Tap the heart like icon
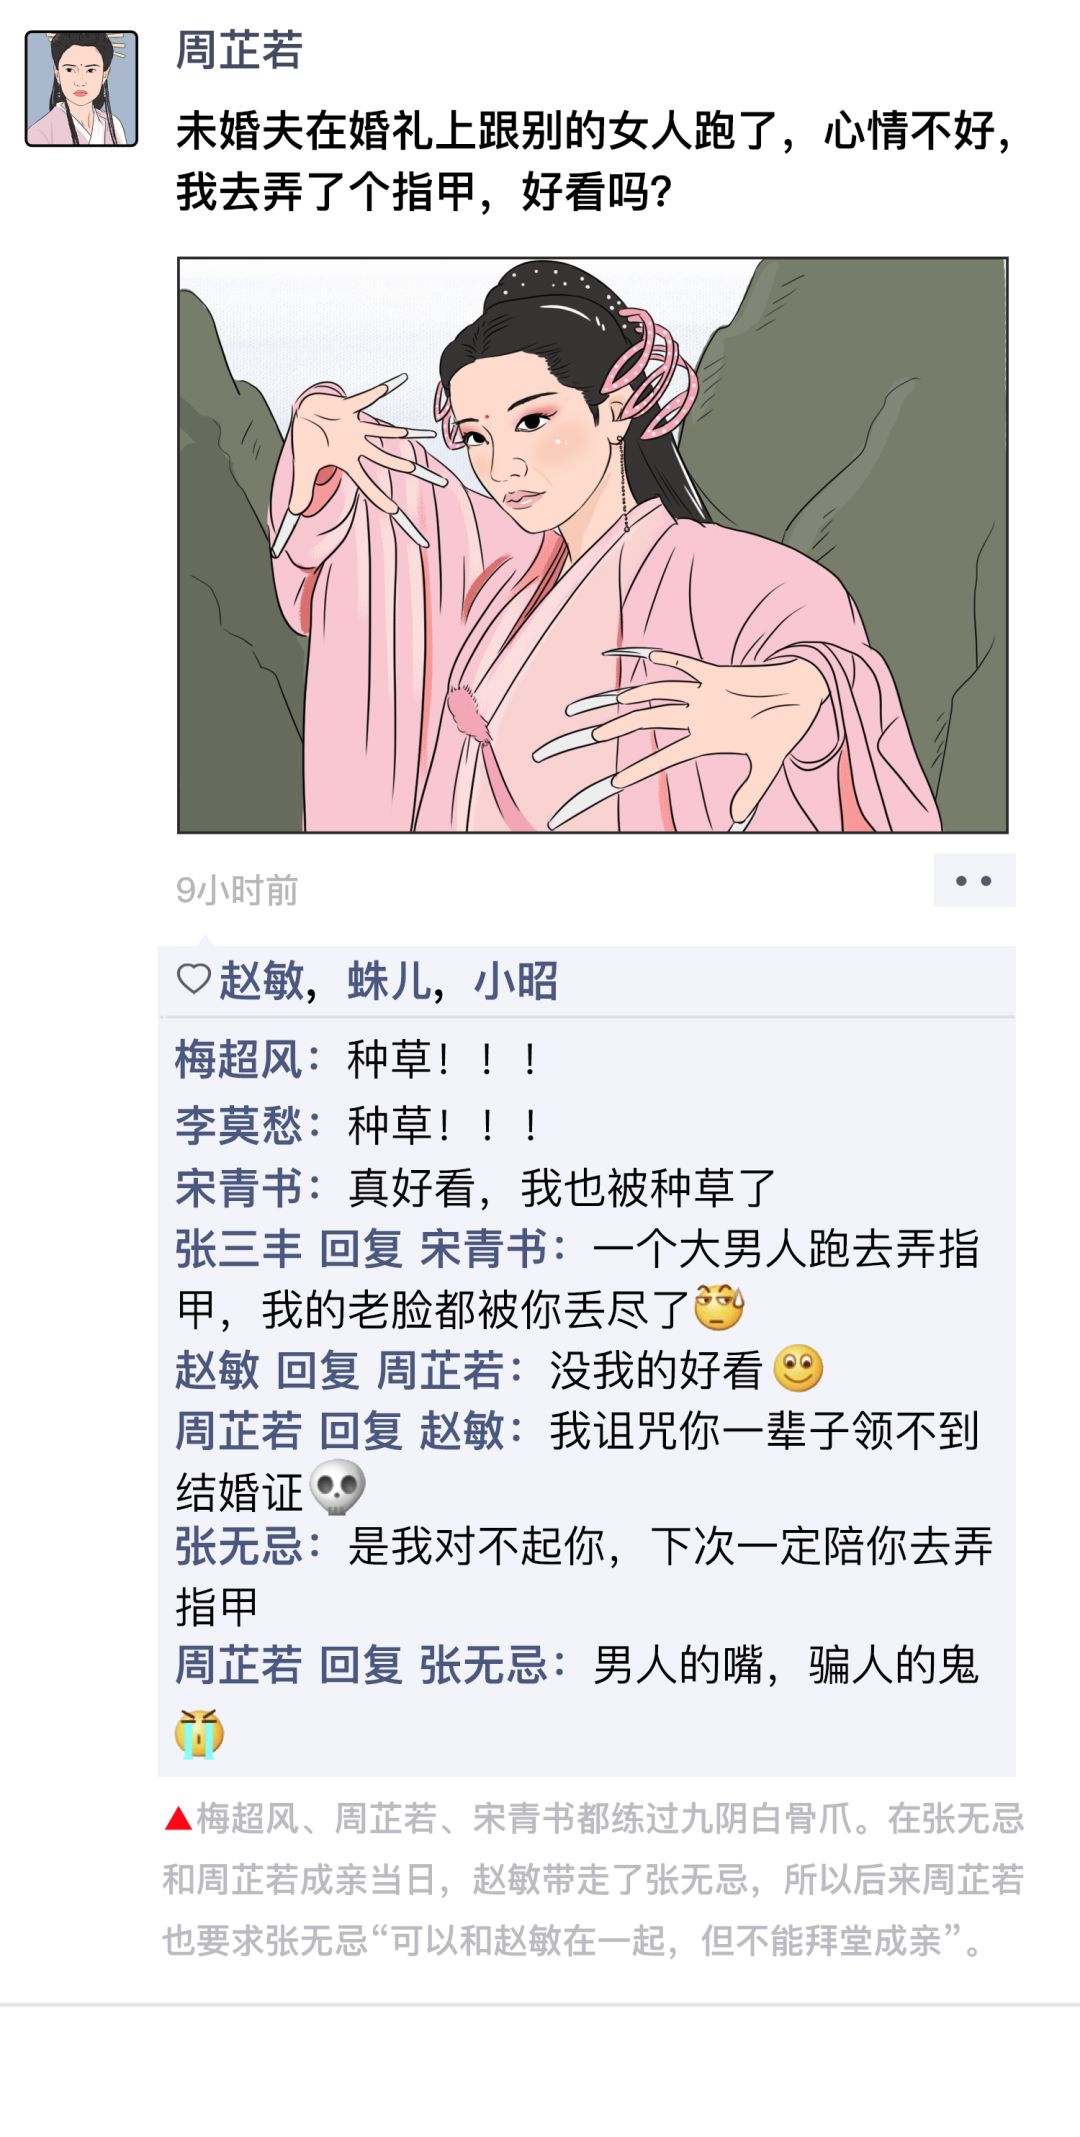The width and height of the screenshot is (1080, 2137). [193, 978]
